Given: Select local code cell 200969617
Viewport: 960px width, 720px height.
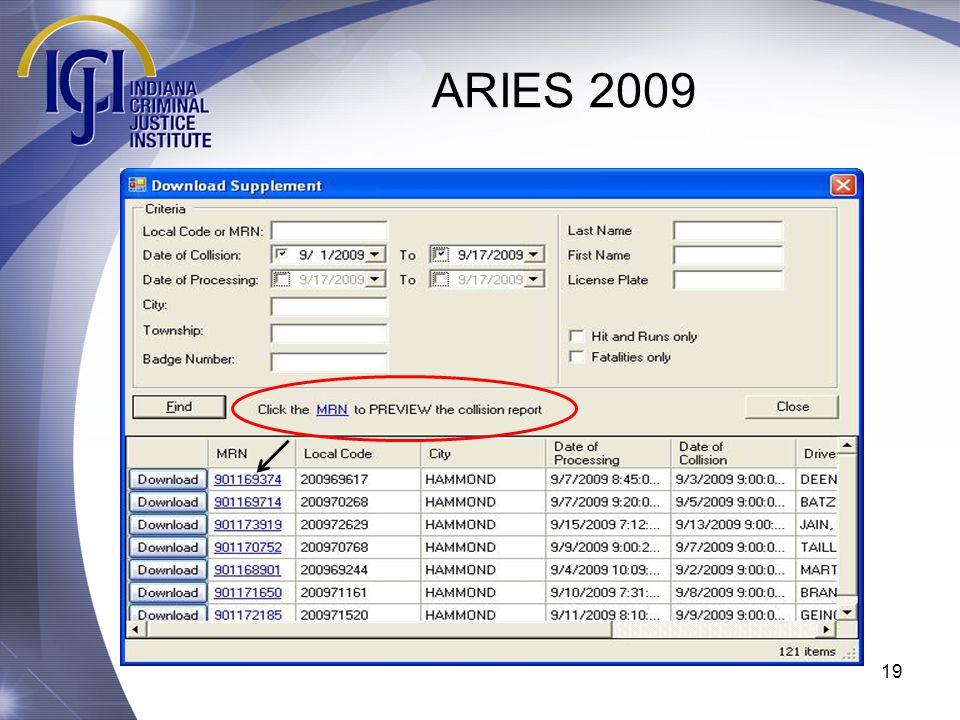Looking at the screenshot, I should (x=358, y=479).
